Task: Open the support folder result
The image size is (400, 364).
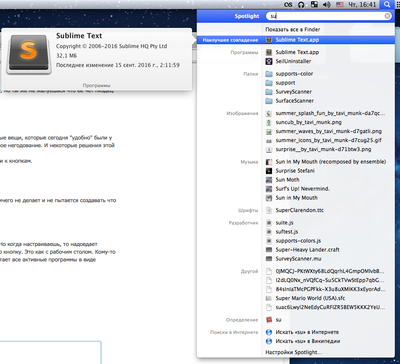Action: point(285,83)
